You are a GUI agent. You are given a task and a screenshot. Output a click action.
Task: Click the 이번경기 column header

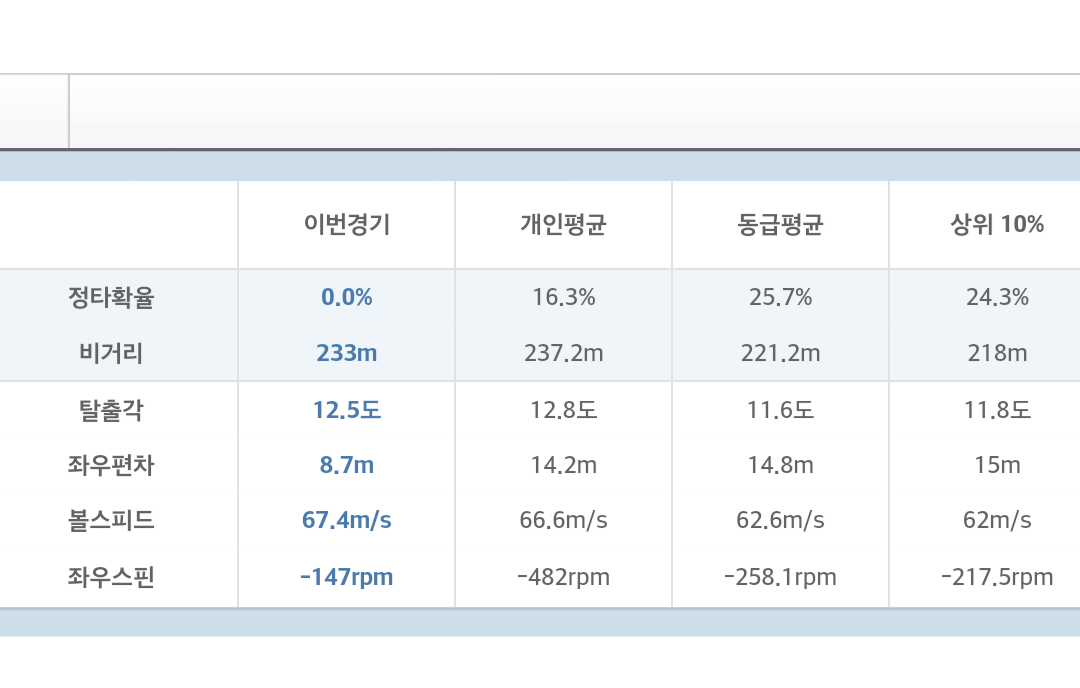[346, 225]
